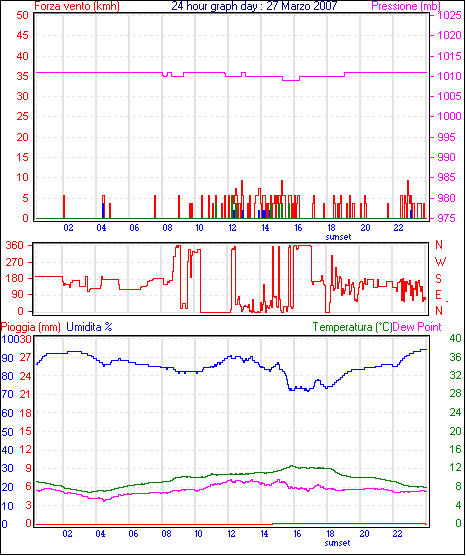Click the 1025 pressure axis value
The width and height of the screenshot is (466, 556).
449,16
